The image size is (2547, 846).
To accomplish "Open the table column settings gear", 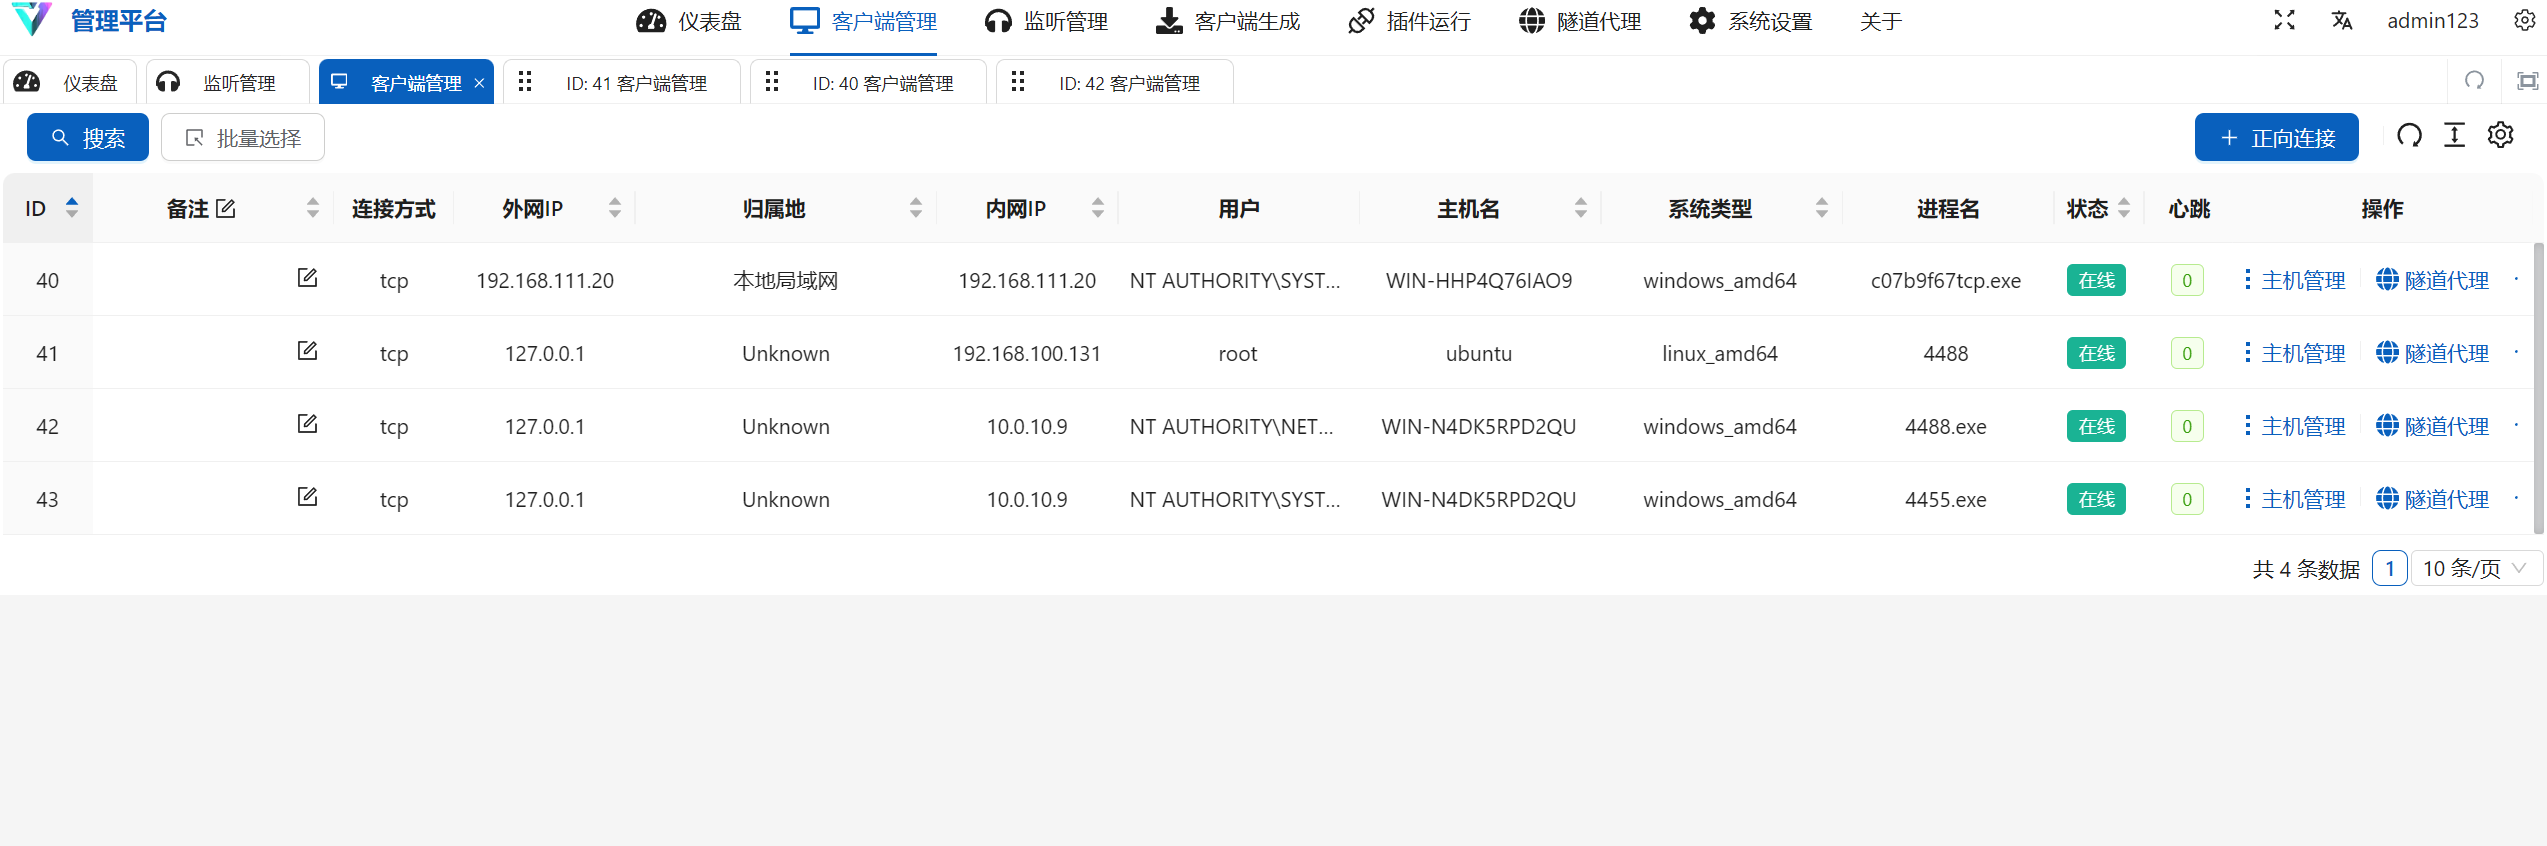I will click(x=2501, y=135).
